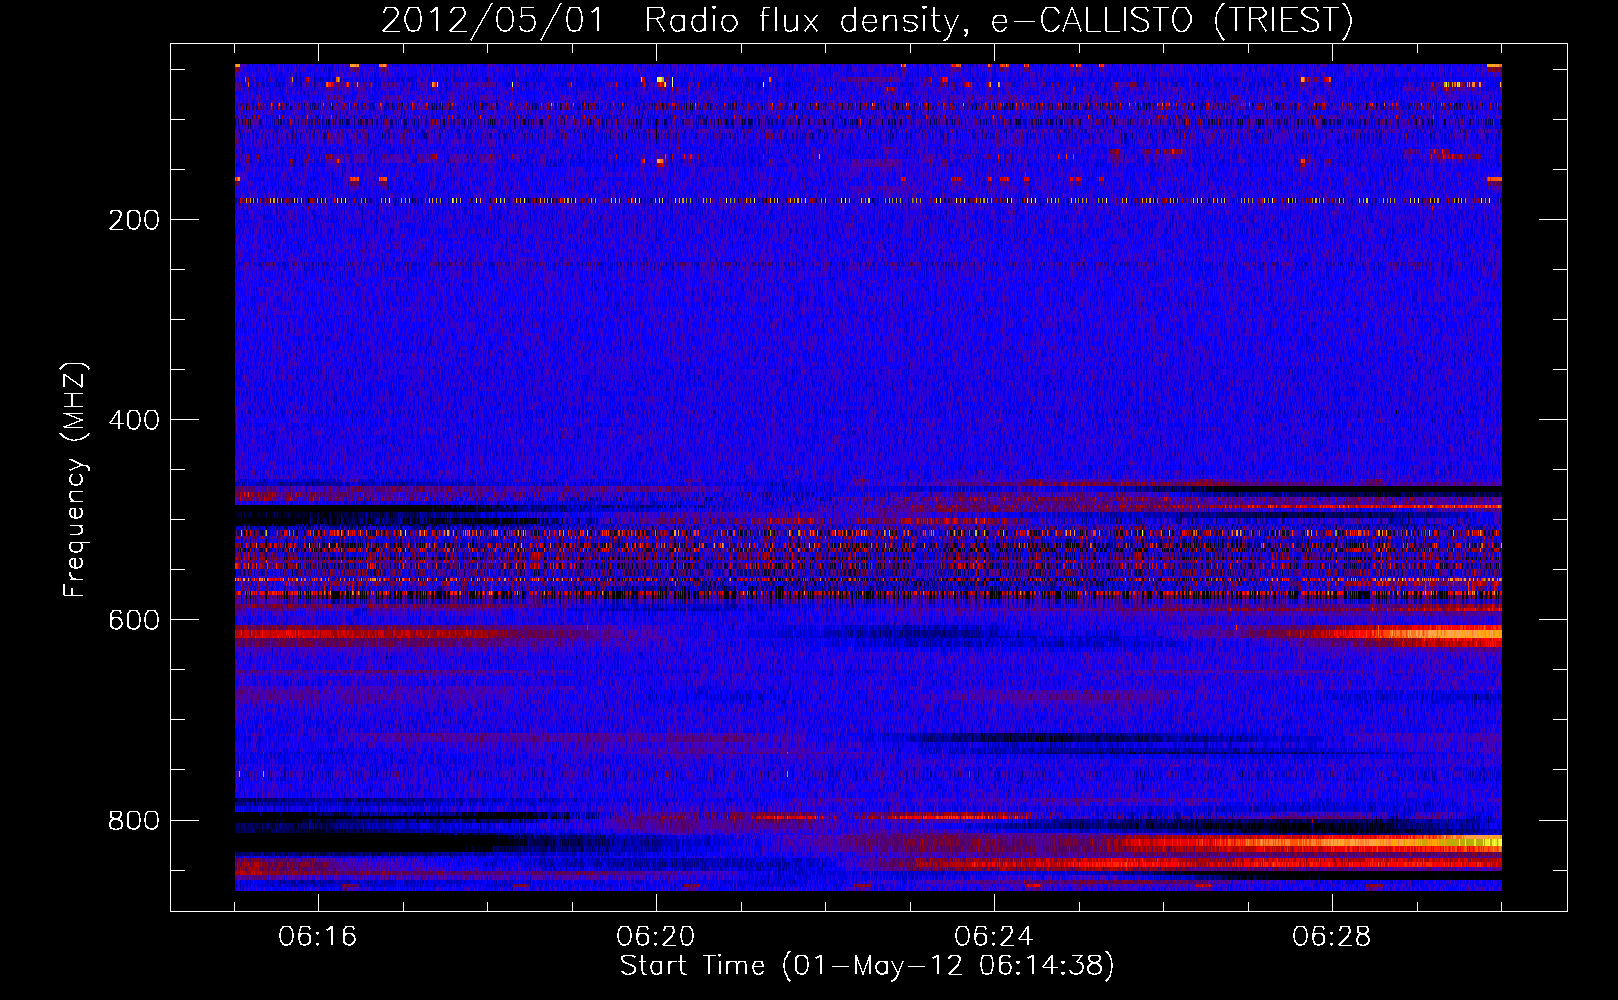This screenshot has height=1000, width=1618.
Task: Click the 400 frequency tick label
Action: pos(134,420)
